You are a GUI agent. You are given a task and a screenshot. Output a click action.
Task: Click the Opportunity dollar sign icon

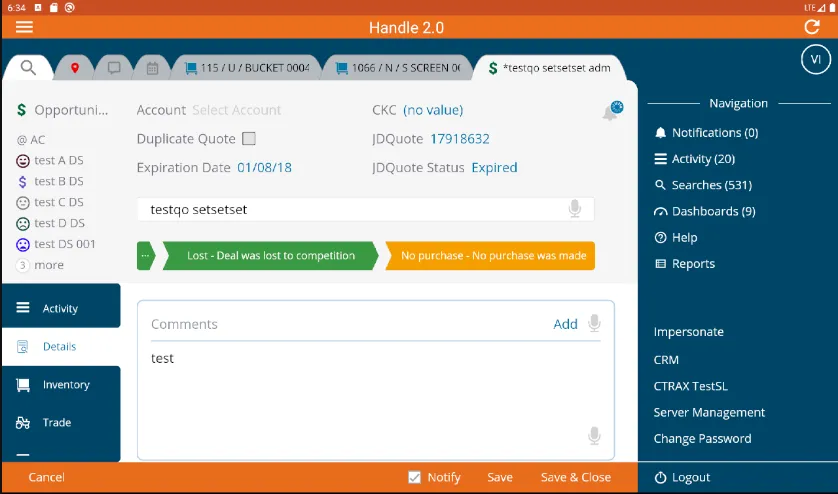(21, 110)
